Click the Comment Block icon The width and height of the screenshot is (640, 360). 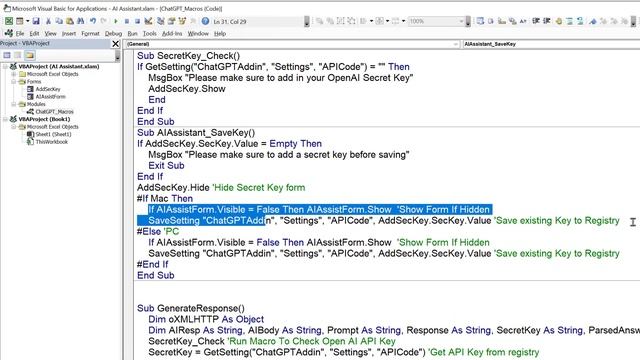click(569, 21)
